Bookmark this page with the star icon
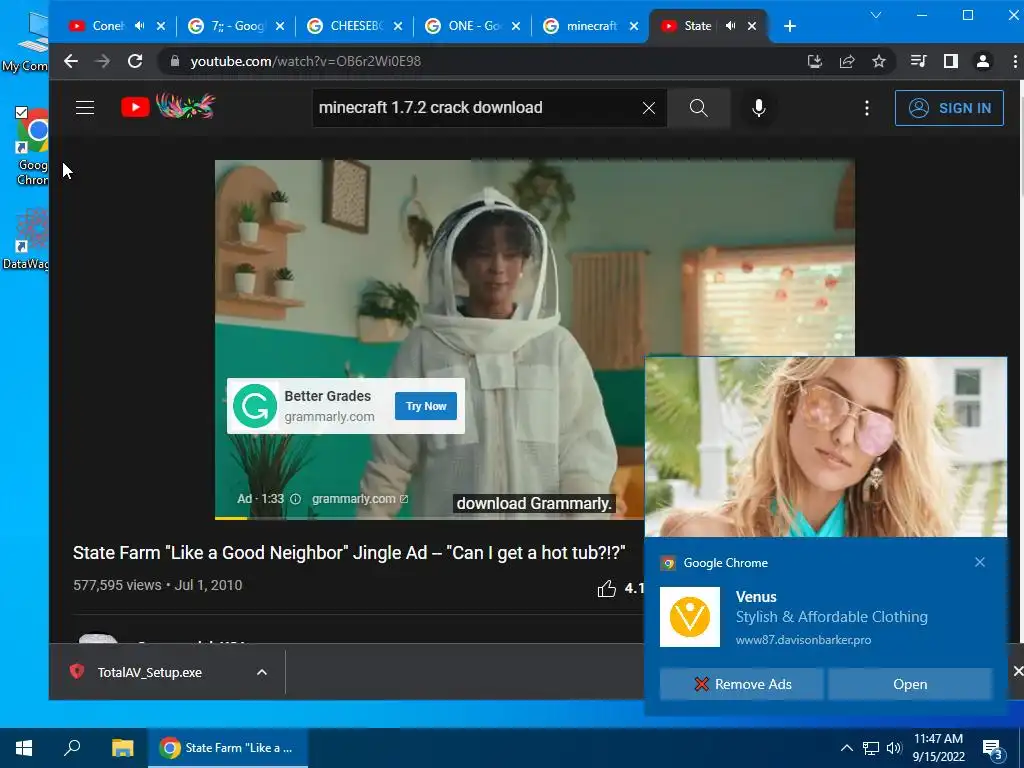This screenshot has height=768, width=1024. click(x=879, y=61)
